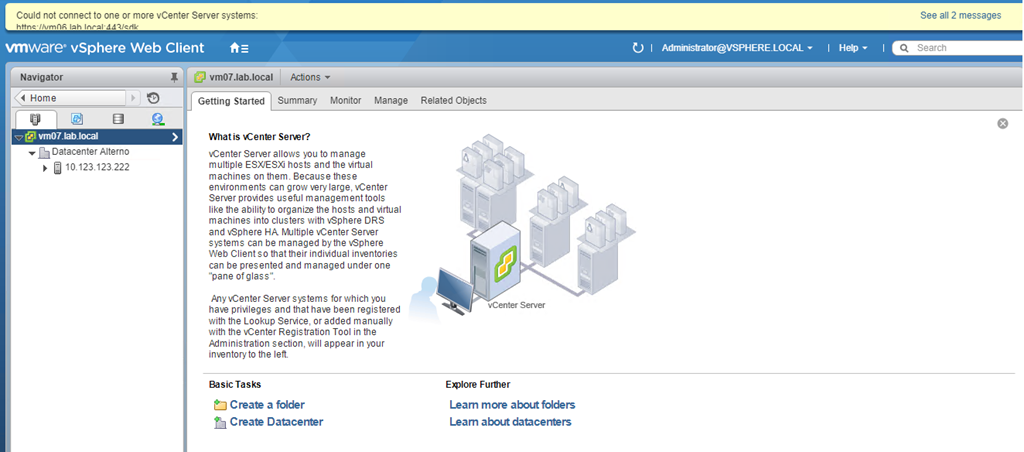
Task: Open the Related Objects tab
Action: tap(453, 100)
